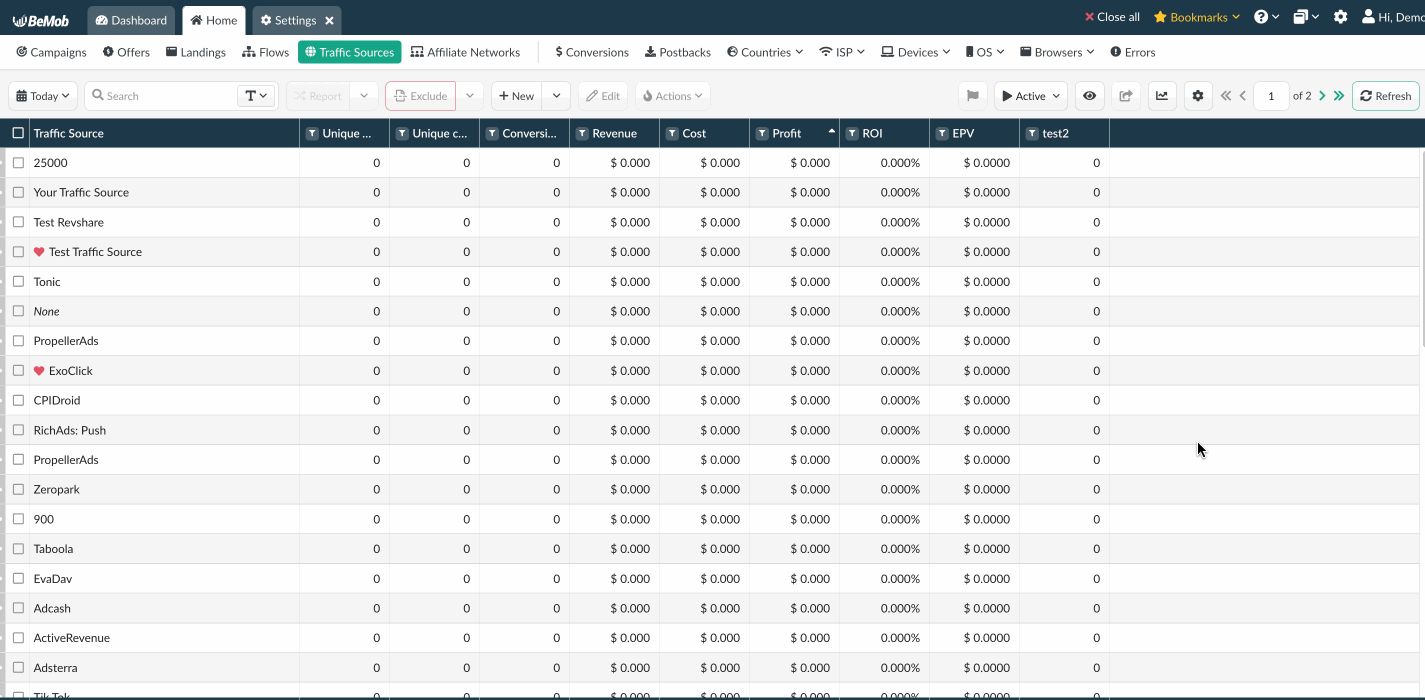Go to next page arrow
The height and width of the screenshot is (700, 1425).
coord(1322,96)
